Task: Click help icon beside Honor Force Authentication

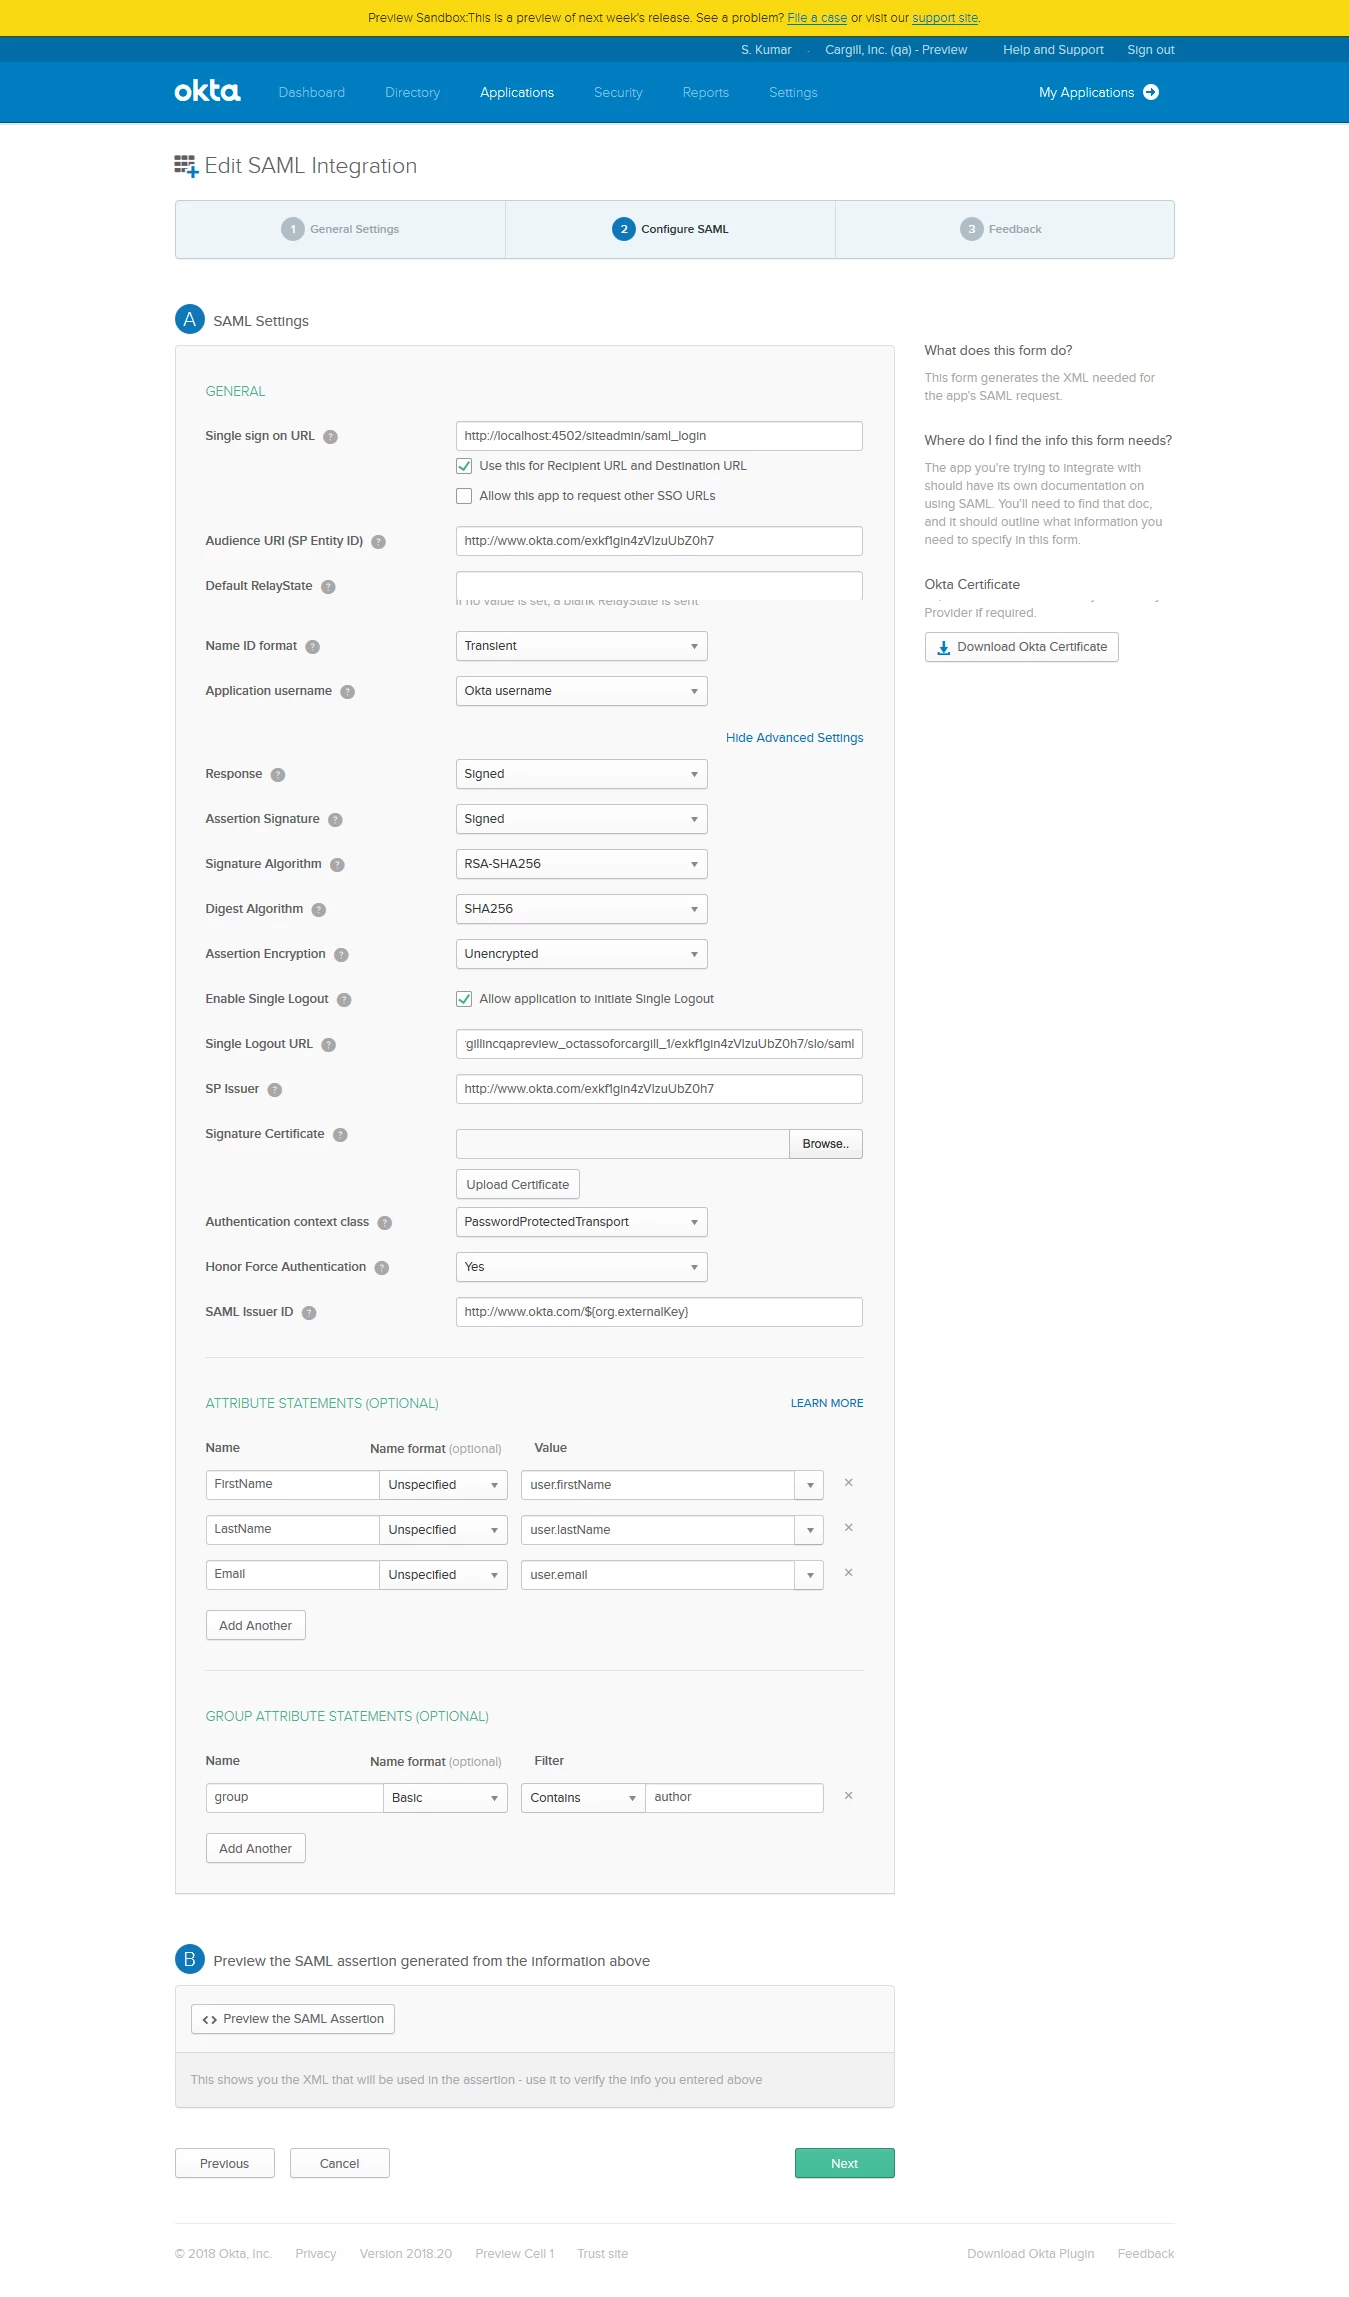Action: [381, 1268]
